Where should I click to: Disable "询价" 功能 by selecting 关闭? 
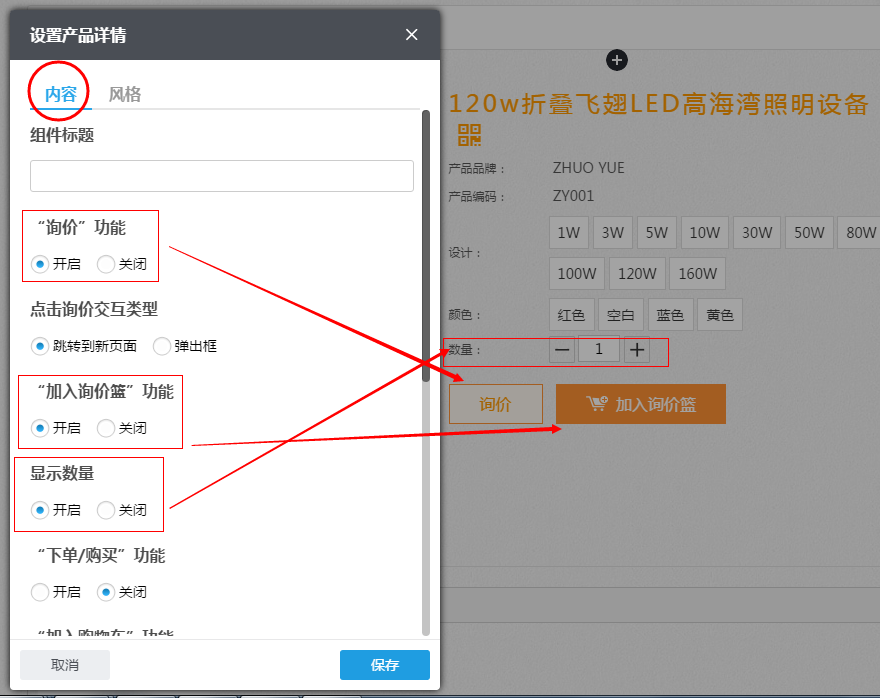106,264
